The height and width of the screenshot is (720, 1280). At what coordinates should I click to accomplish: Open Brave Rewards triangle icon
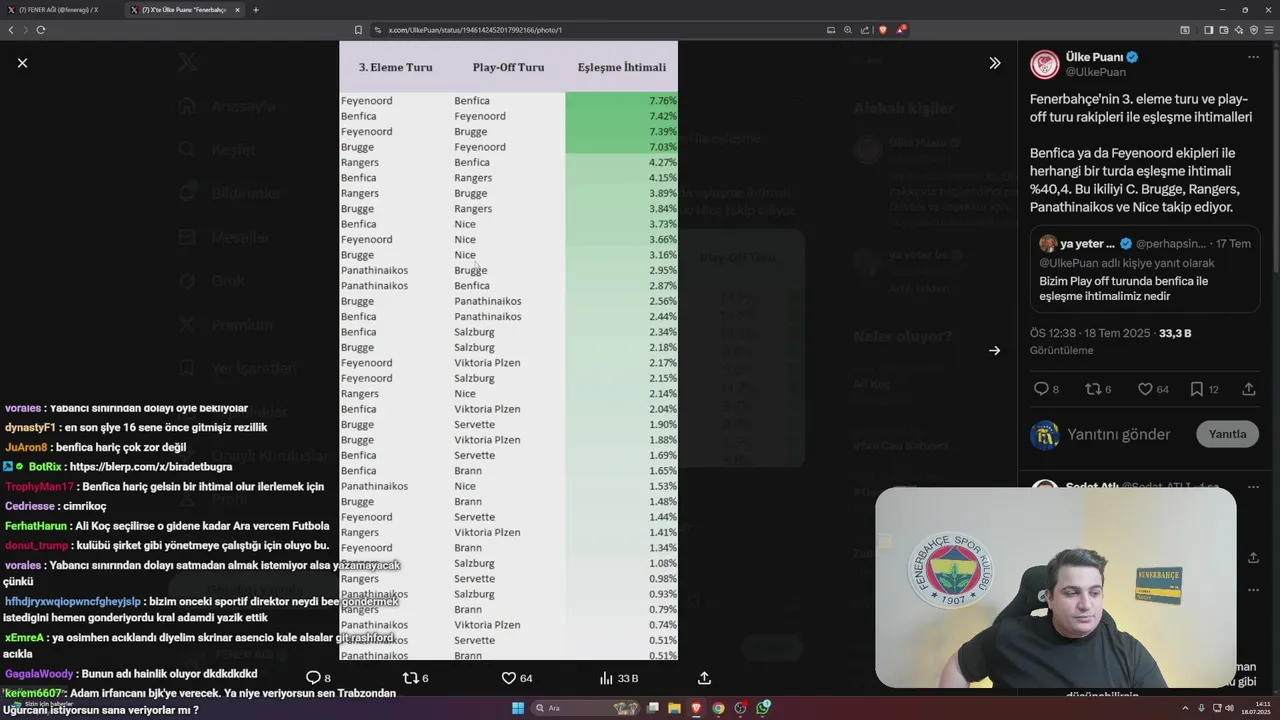click(901, 30)
